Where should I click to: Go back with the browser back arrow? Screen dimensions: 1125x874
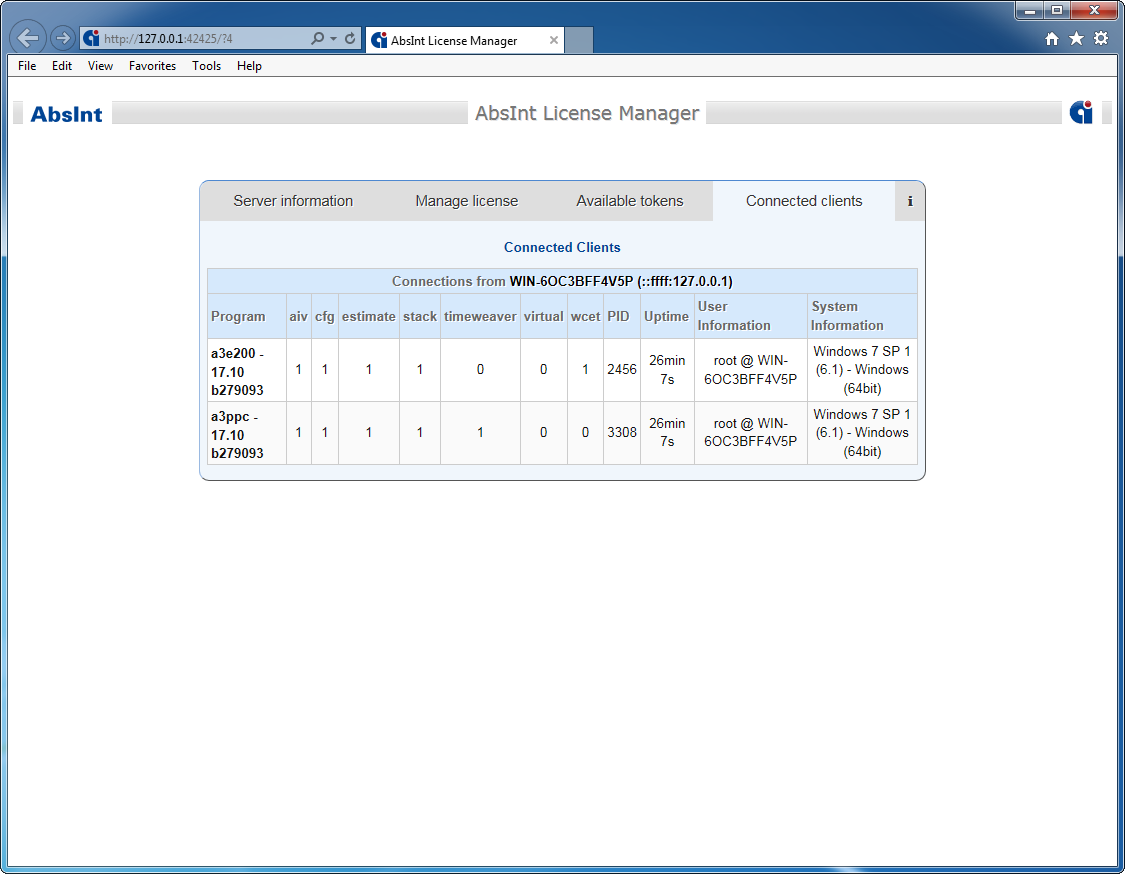(x=28, y=38)
